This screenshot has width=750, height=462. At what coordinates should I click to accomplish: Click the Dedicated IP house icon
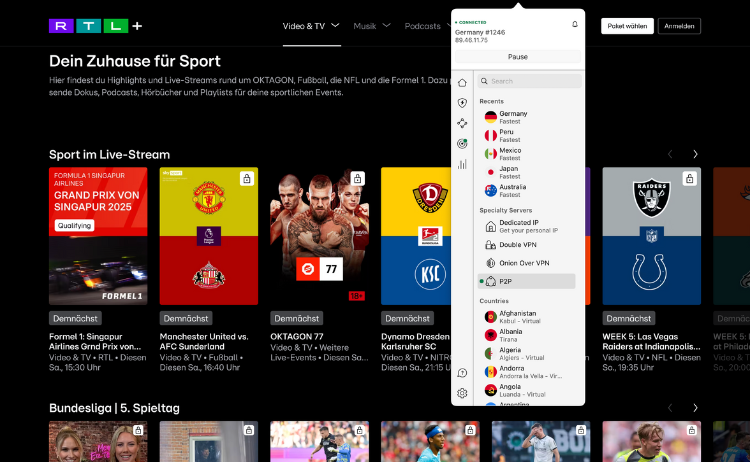click(490, 226)
